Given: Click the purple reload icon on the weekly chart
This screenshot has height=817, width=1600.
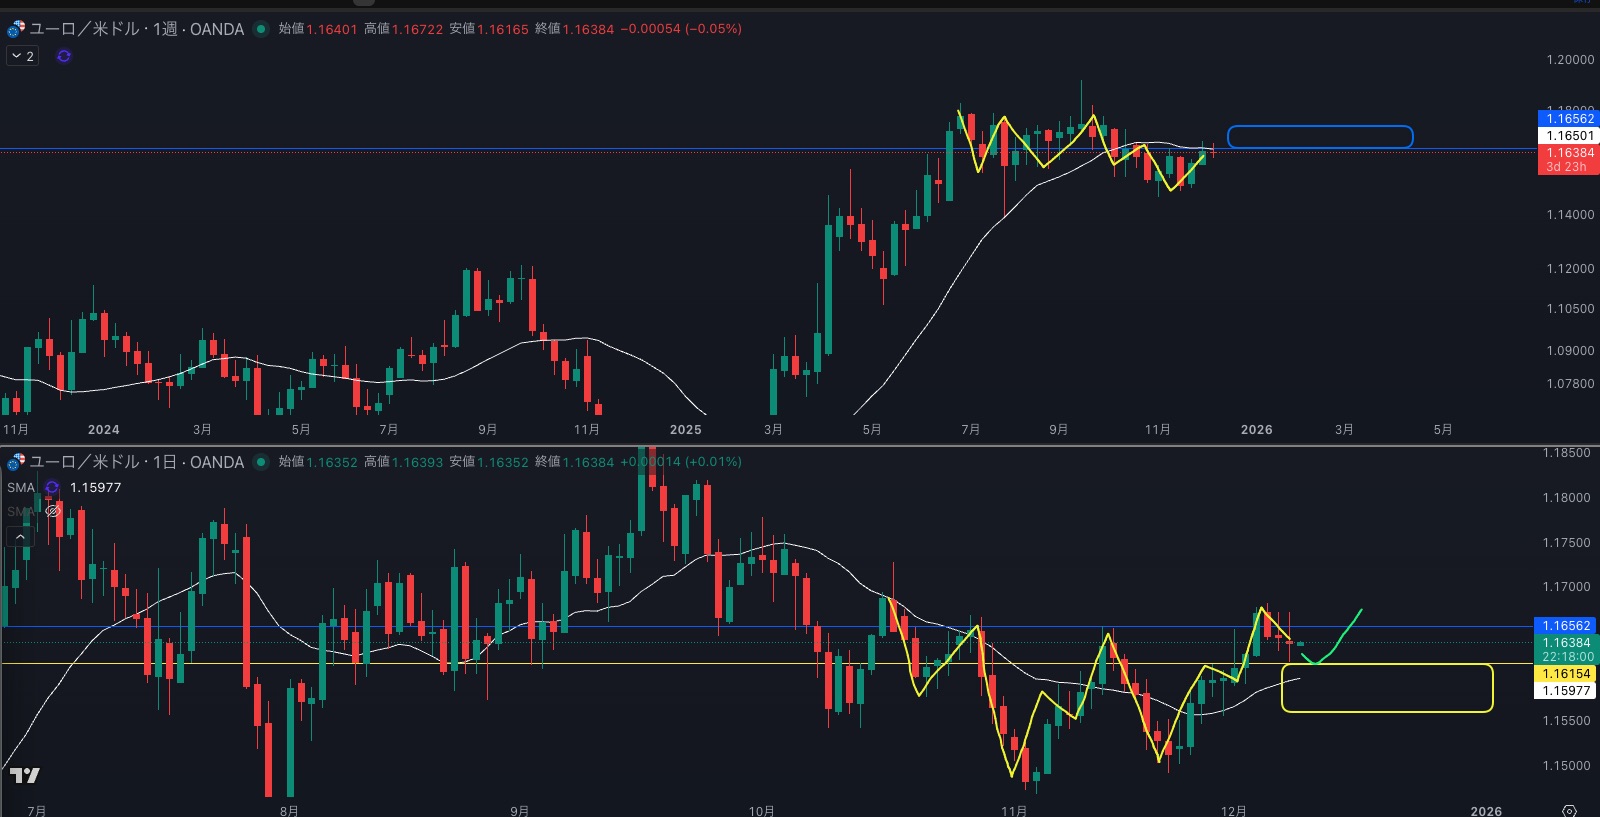Looking at the screenshot, I should 64,56.
